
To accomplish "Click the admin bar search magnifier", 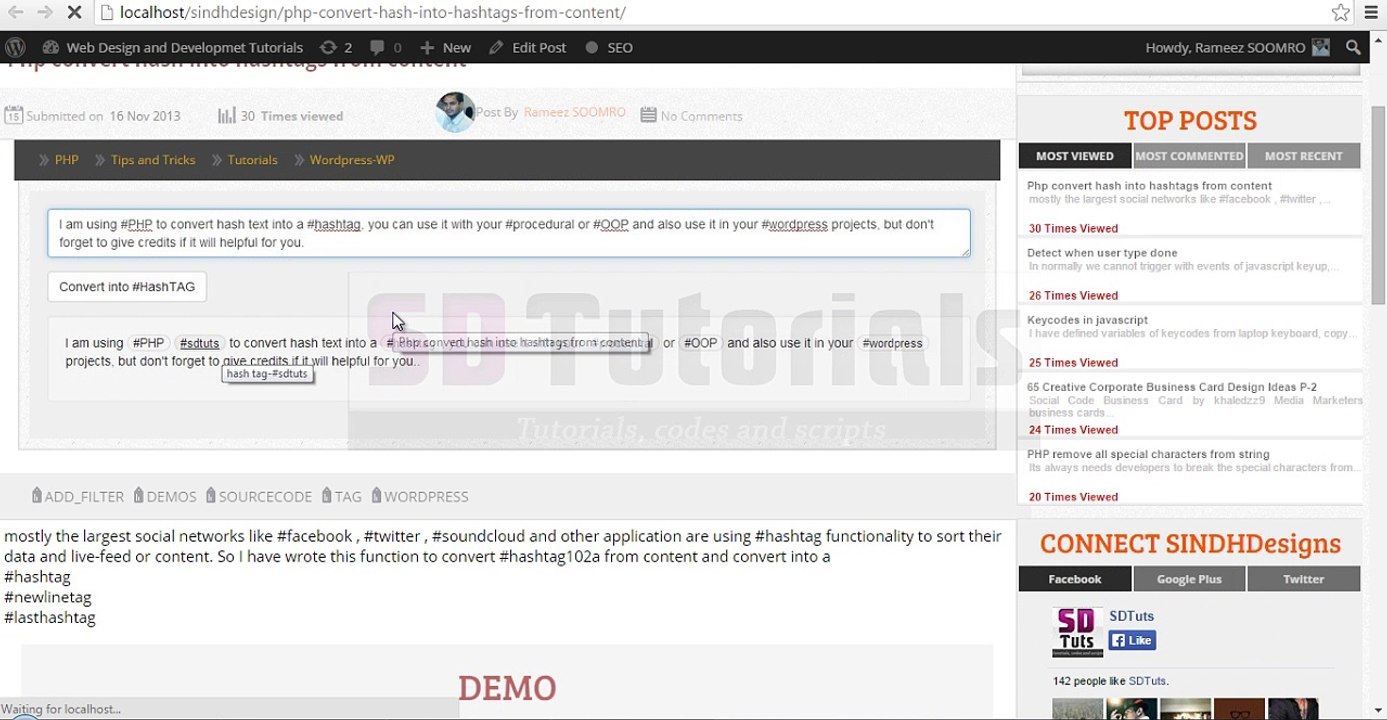I will (1353, 47).
